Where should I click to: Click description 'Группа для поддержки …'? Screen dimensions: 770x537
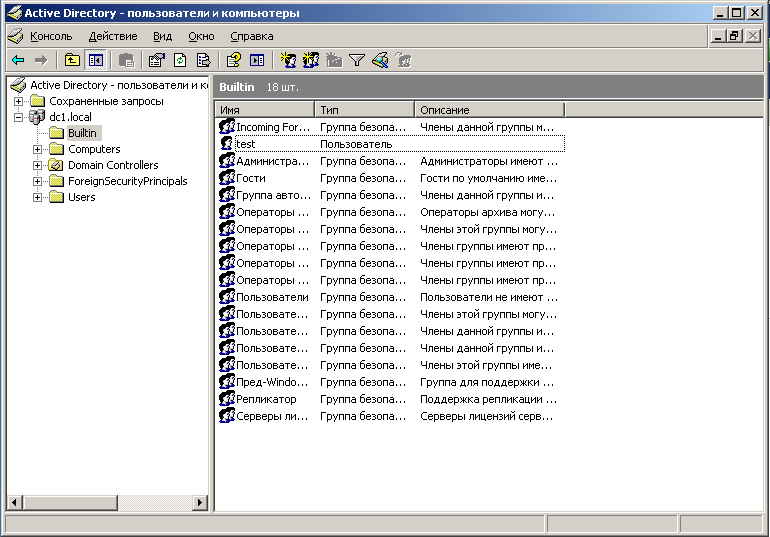tap(487, 382)
